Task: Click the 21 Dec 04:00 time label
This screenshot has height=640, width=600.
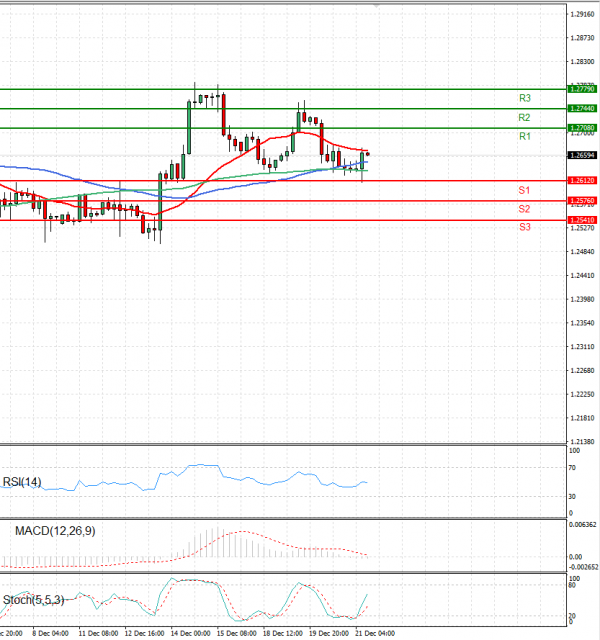Action: coord(375,633)
